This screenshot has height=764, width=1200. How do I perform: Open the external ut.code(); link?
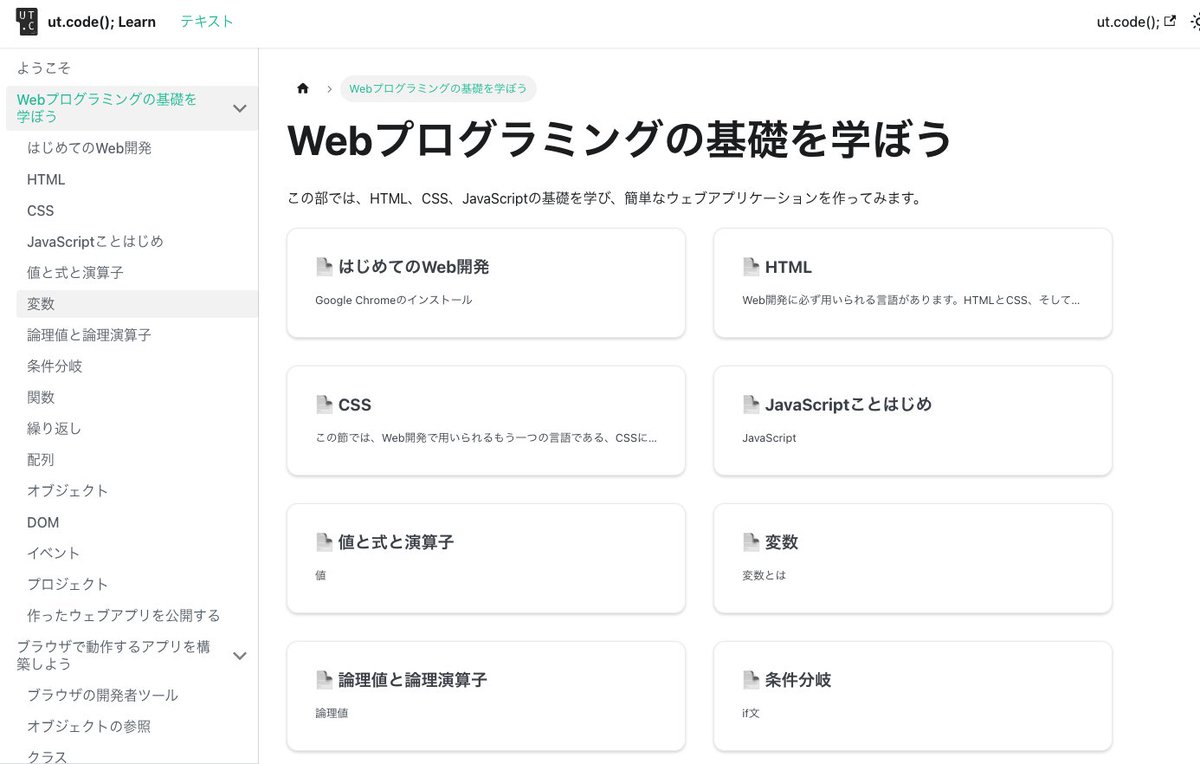point(1136,22)
